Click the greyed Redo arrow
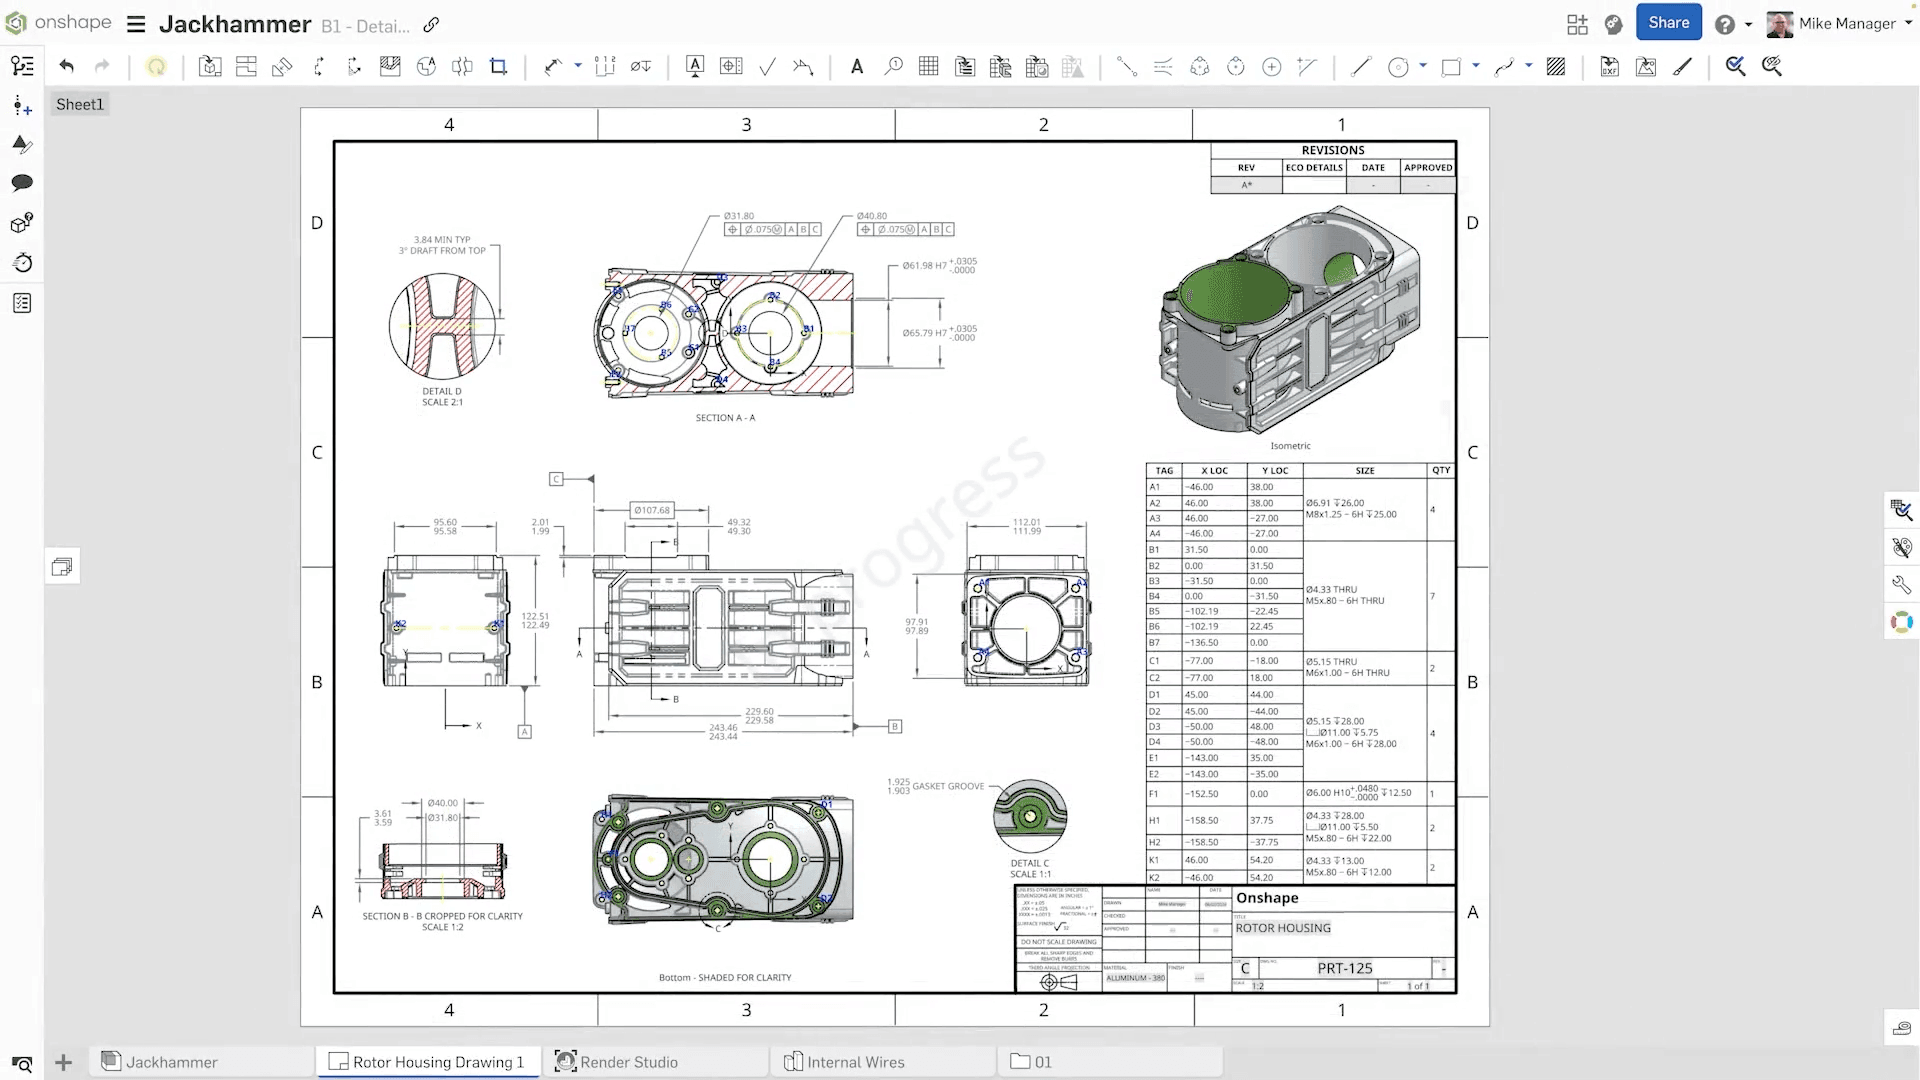Screen dimensions: 1920x1080 (x=102, y=66)
